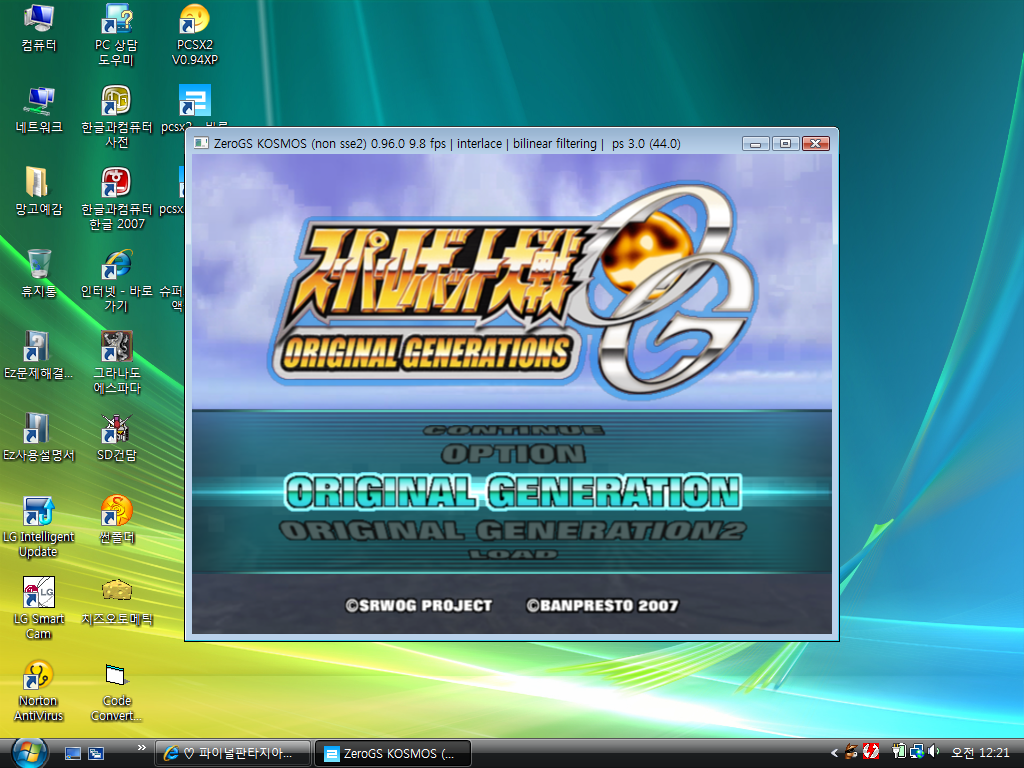Launch 썬폴더 shortcut

(116, 521)
